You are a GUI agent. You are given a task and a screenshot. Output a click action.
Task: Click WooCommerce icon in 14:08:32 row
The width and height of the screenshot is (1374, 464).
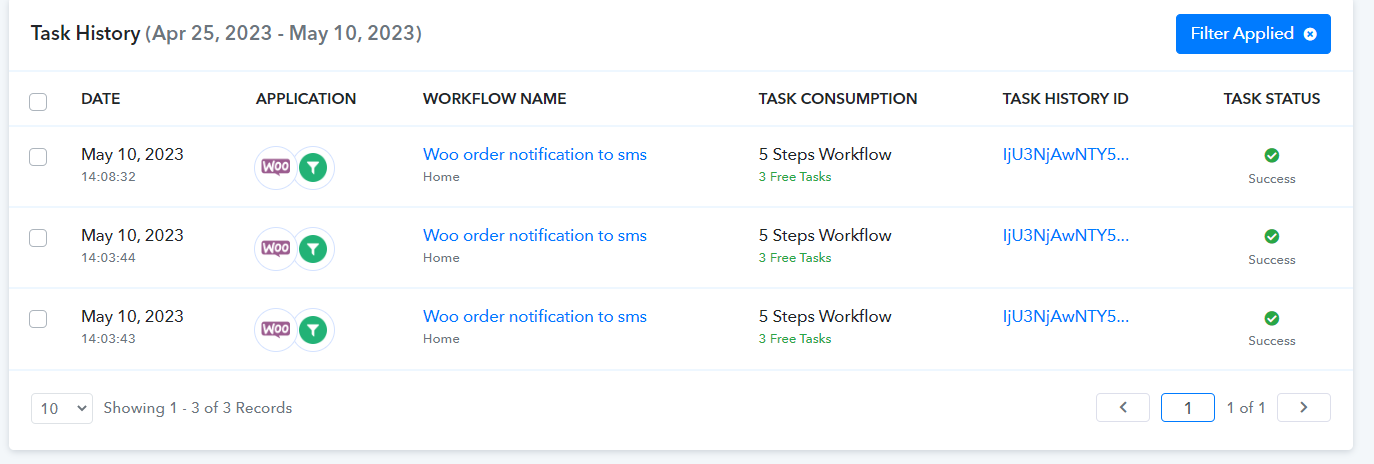tap(276, 167)
